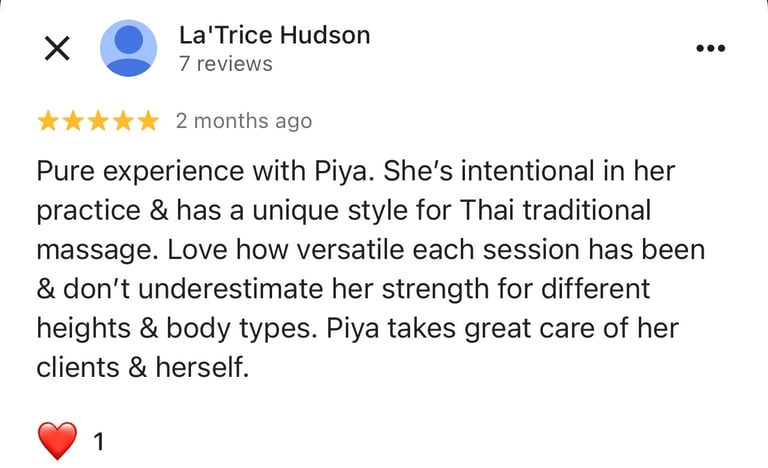
Task: Click the phrase "Pure experience with Piya"
Action: [202, 171]
